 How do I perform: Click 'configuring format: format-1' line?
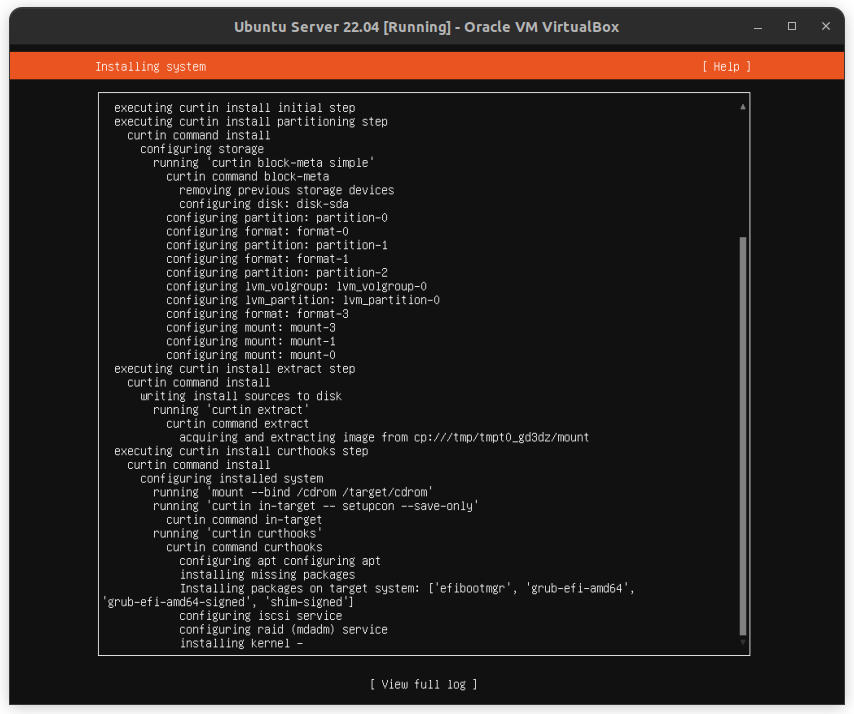click(257, 259)
